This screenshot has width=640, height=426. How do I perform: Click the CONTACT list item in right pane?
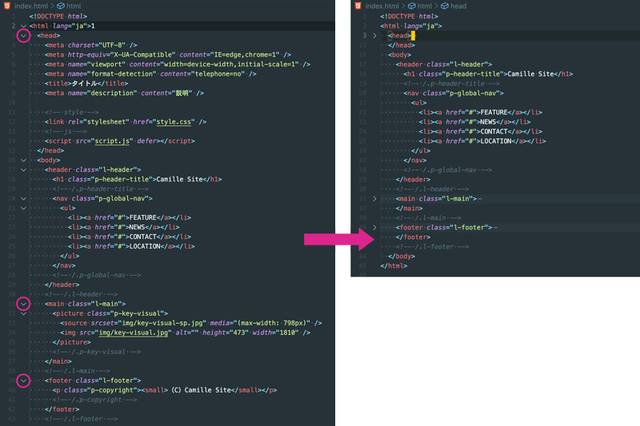coord(480,131)
